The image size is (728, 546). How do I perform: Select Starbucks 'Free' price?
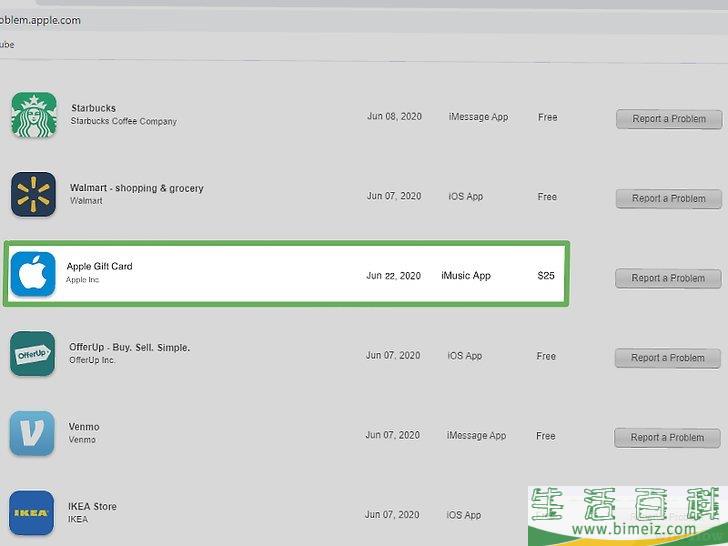(547, 117)
